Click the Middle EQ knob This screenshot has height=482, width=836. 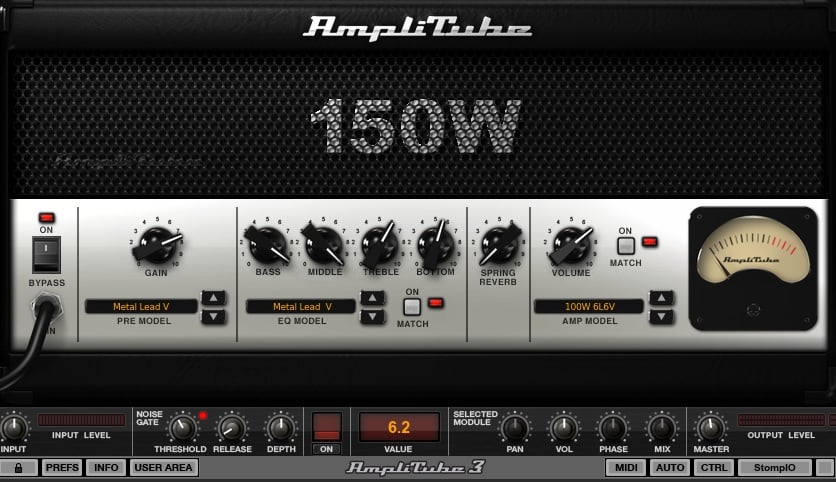(323, 245)
